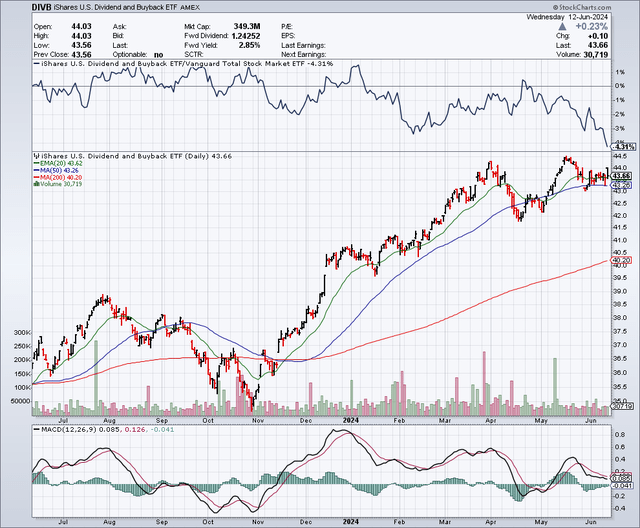640x528 pixels.
Task: Click the -0.4 MACD axis label
Action: (x=619, y=508)
